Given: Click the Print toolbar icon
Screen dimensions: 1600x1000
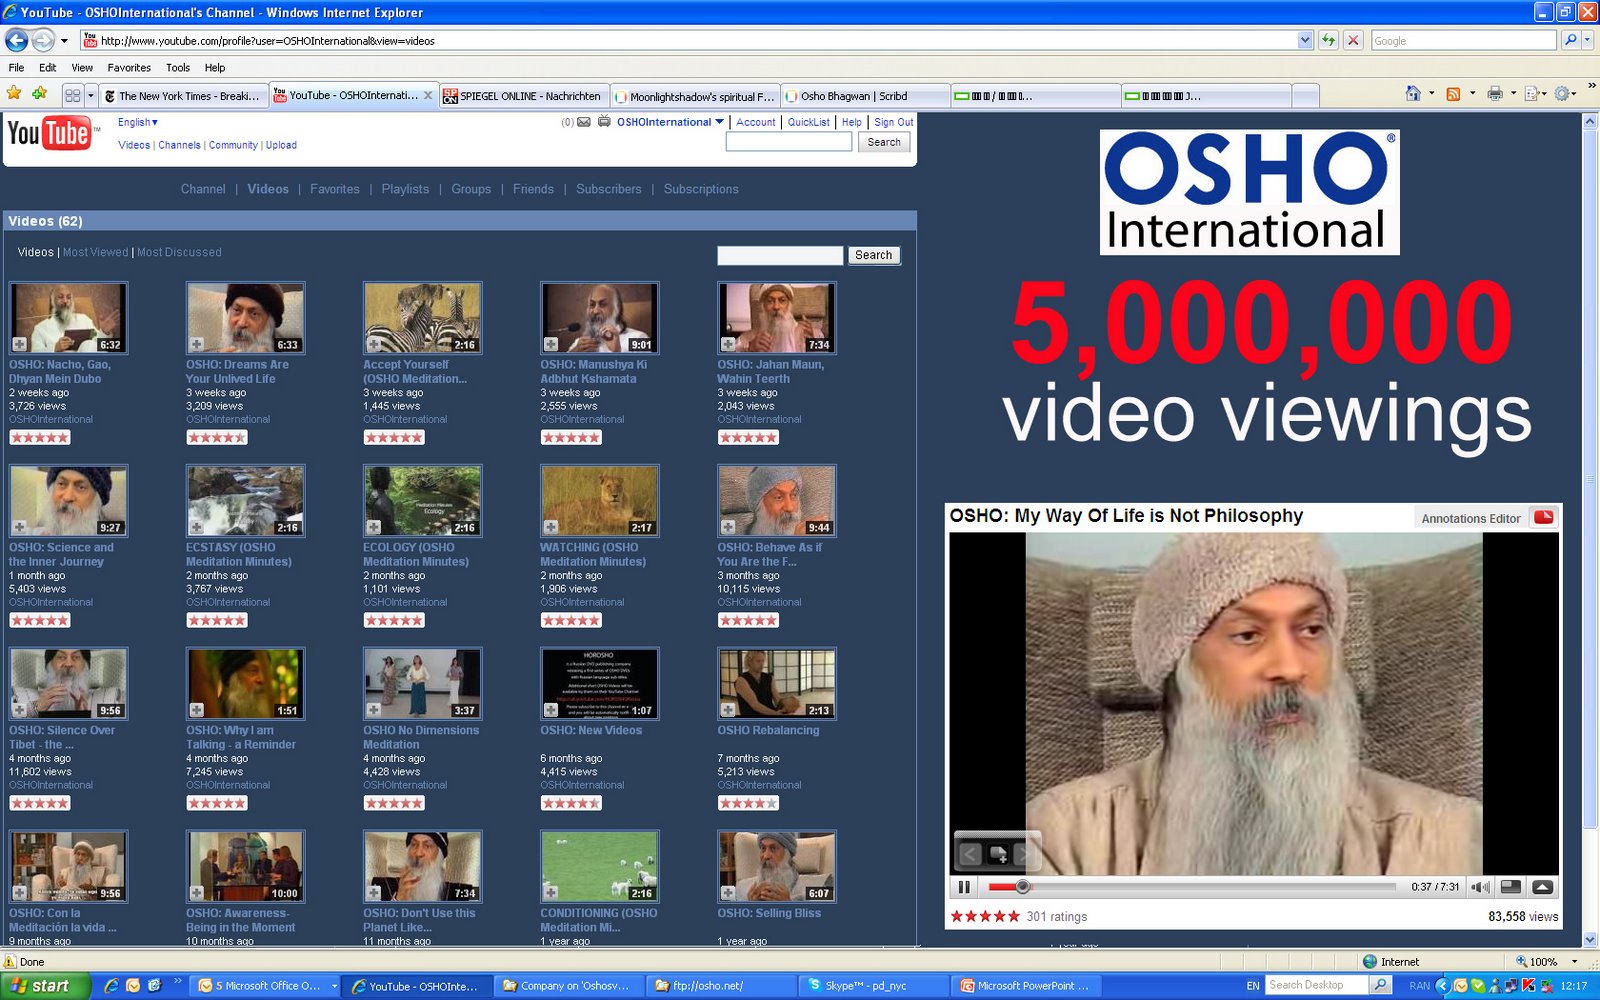Looking at the screenshot, I should (x=1495, y=93).
